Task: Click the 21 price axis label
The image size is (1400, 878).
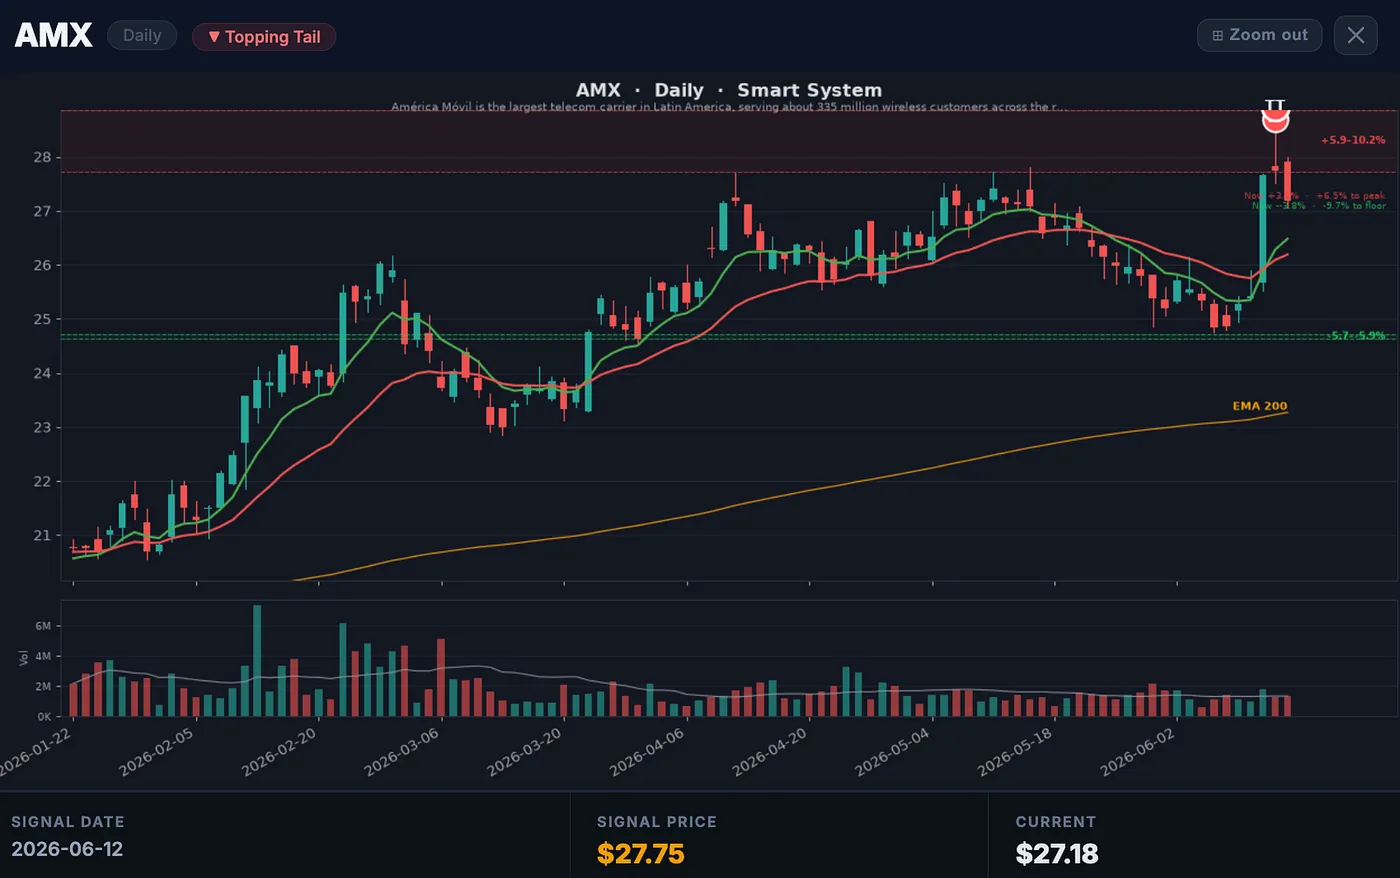Action: pos(41,535)
